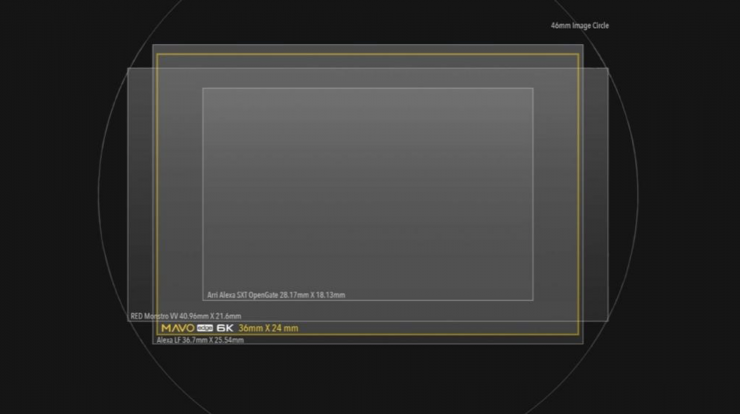Click the 46mm Image Circle label
The width and height of the screenshot is (740, 414).
[579, 26]
